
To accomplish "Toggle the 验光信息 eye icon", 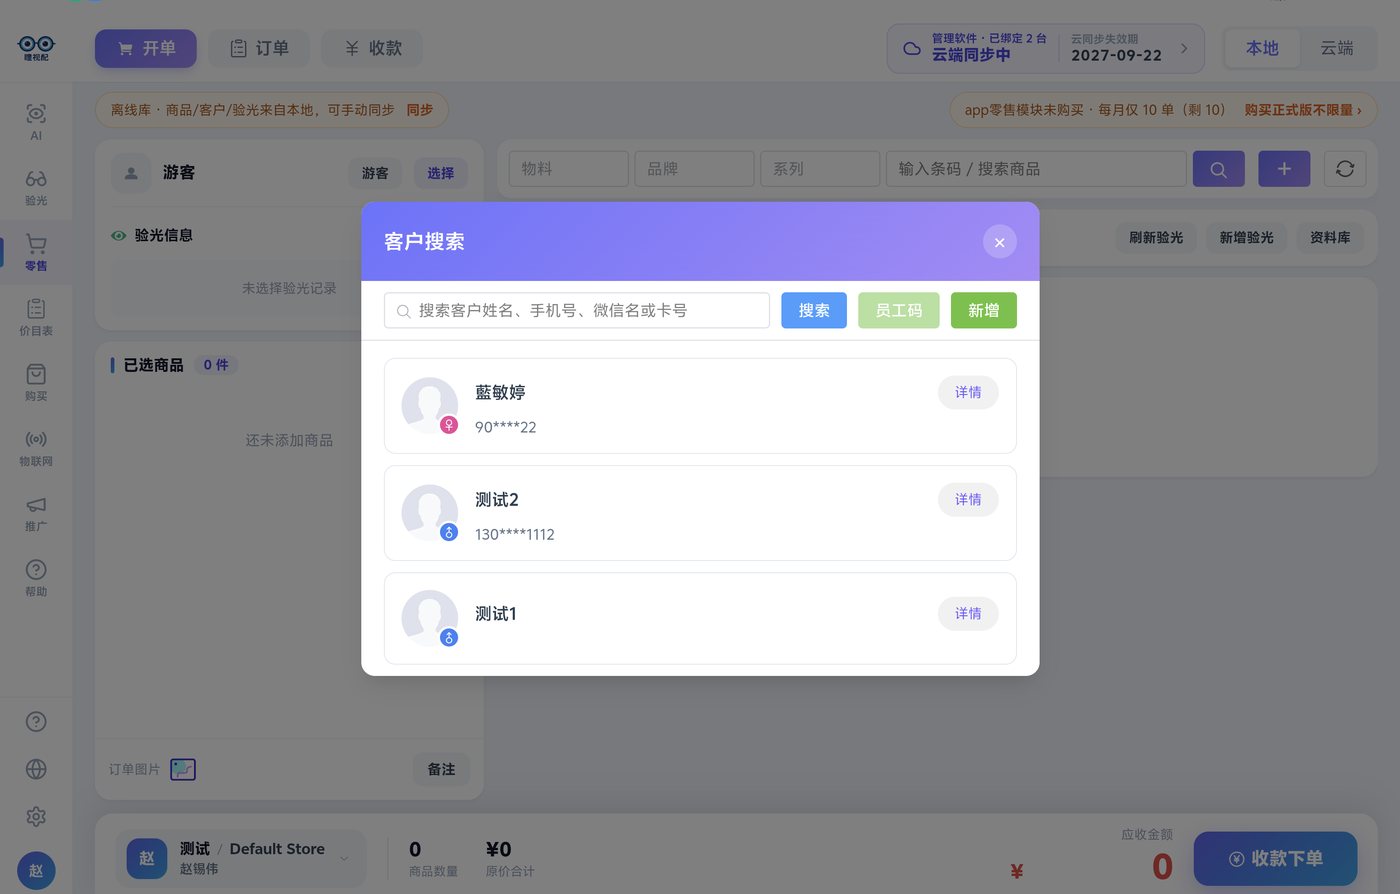I will tap(118, 236).
